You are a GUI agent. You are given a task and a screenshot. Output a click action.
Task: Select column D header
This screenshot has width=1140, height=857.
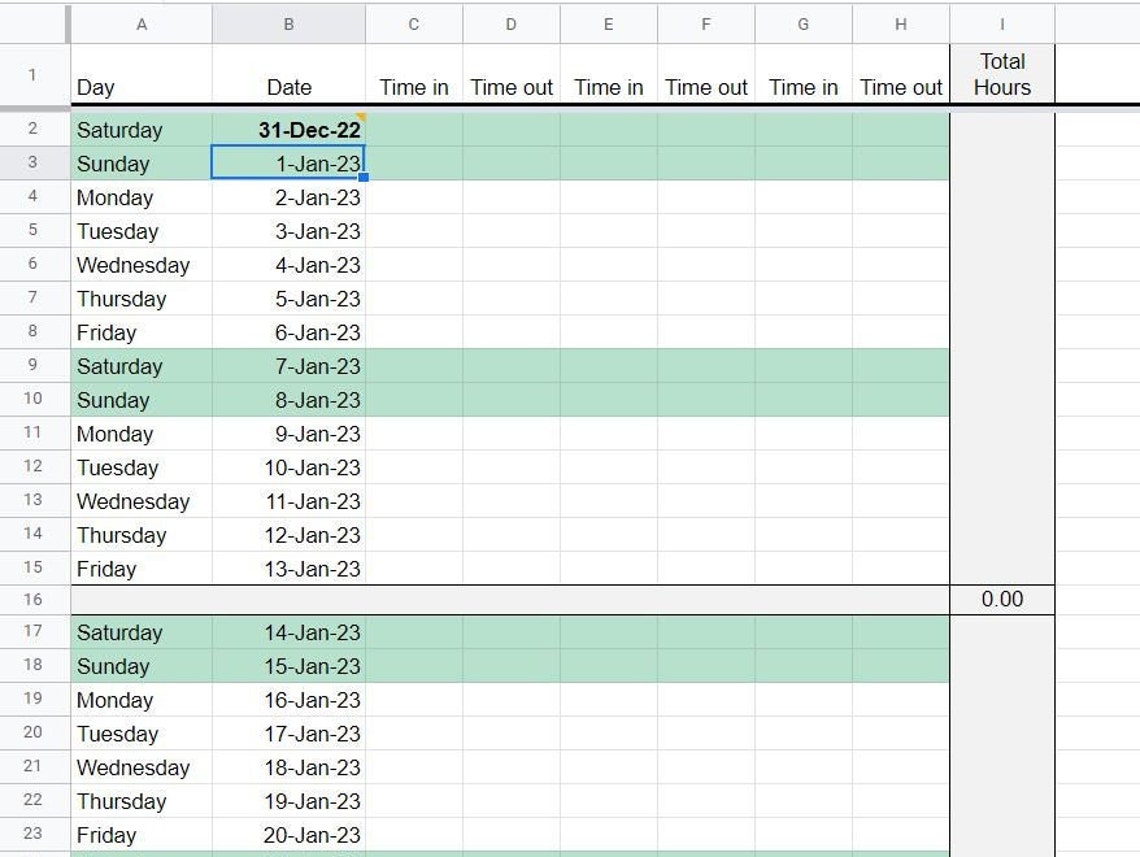tap(511, 24)
